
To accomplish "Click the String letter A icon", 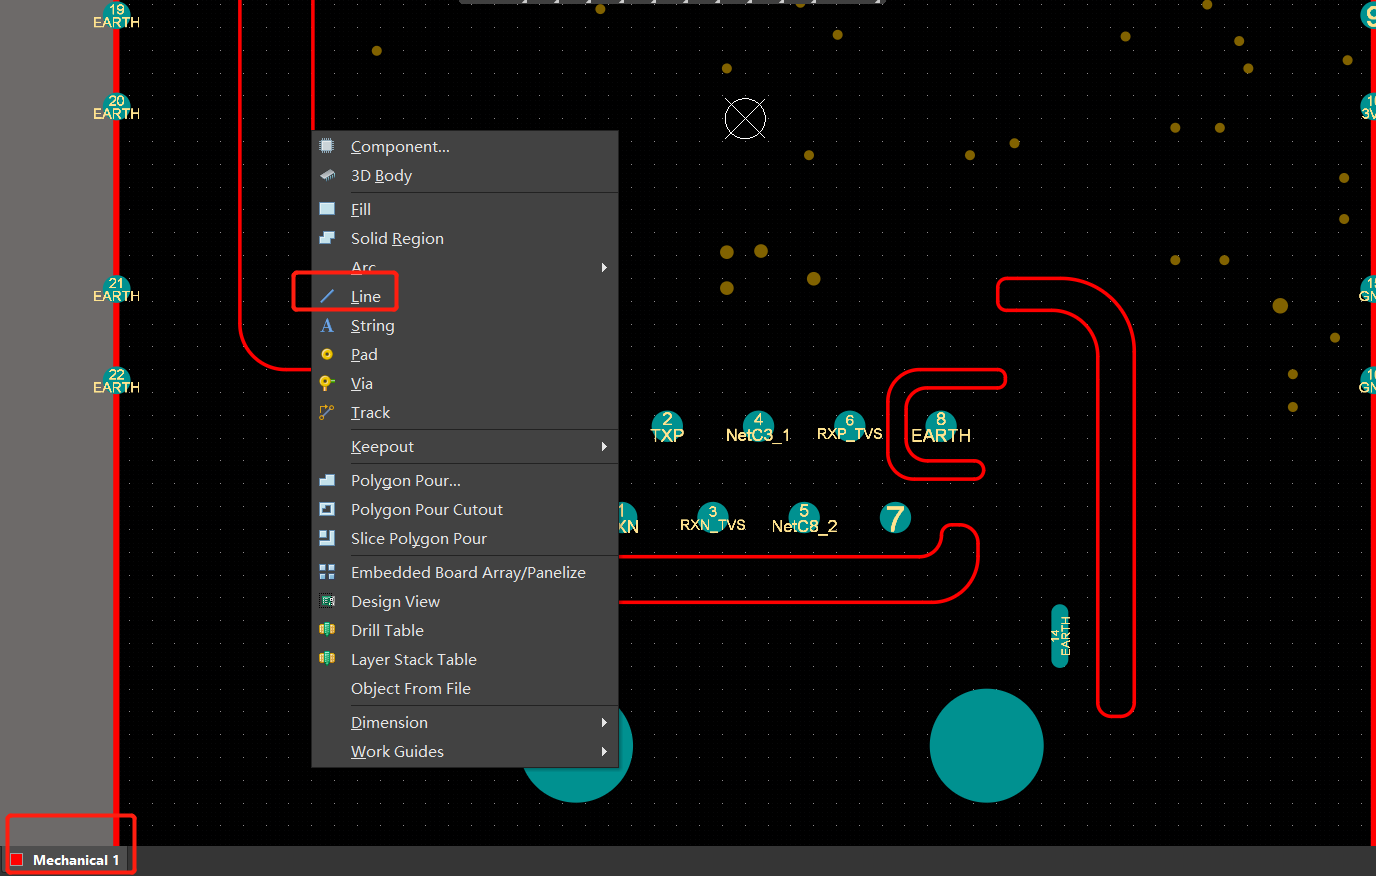I will pyautogui.click(x=327, y=325).
